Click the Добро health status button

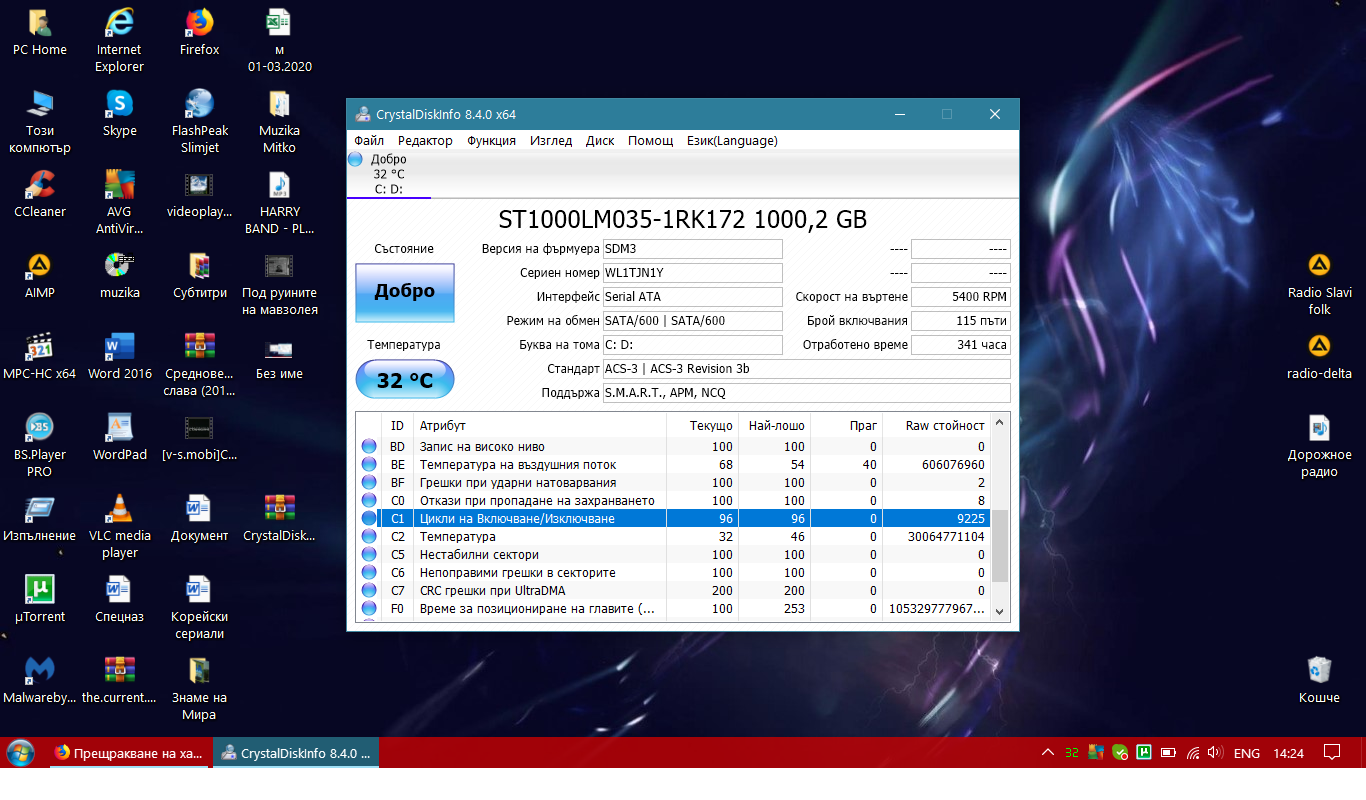pos(405,292)
